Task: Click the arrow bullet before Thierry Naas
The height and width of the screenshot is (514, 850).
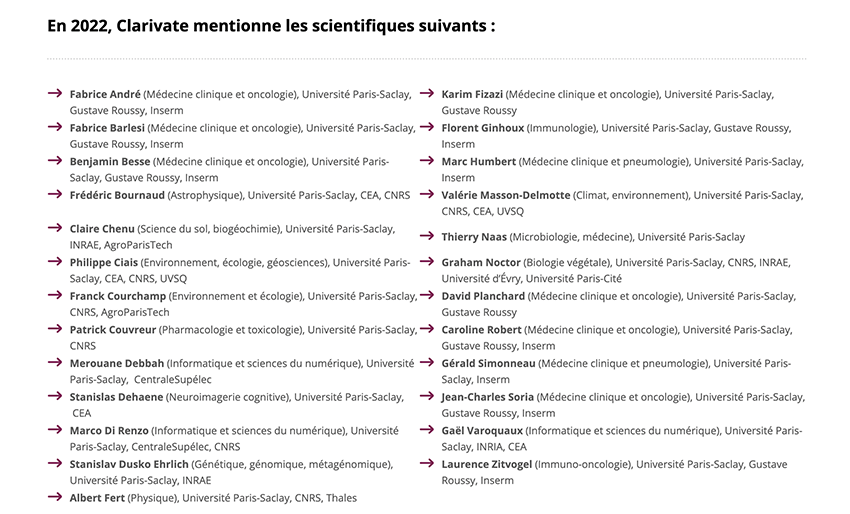Action: tap(427, 236)
